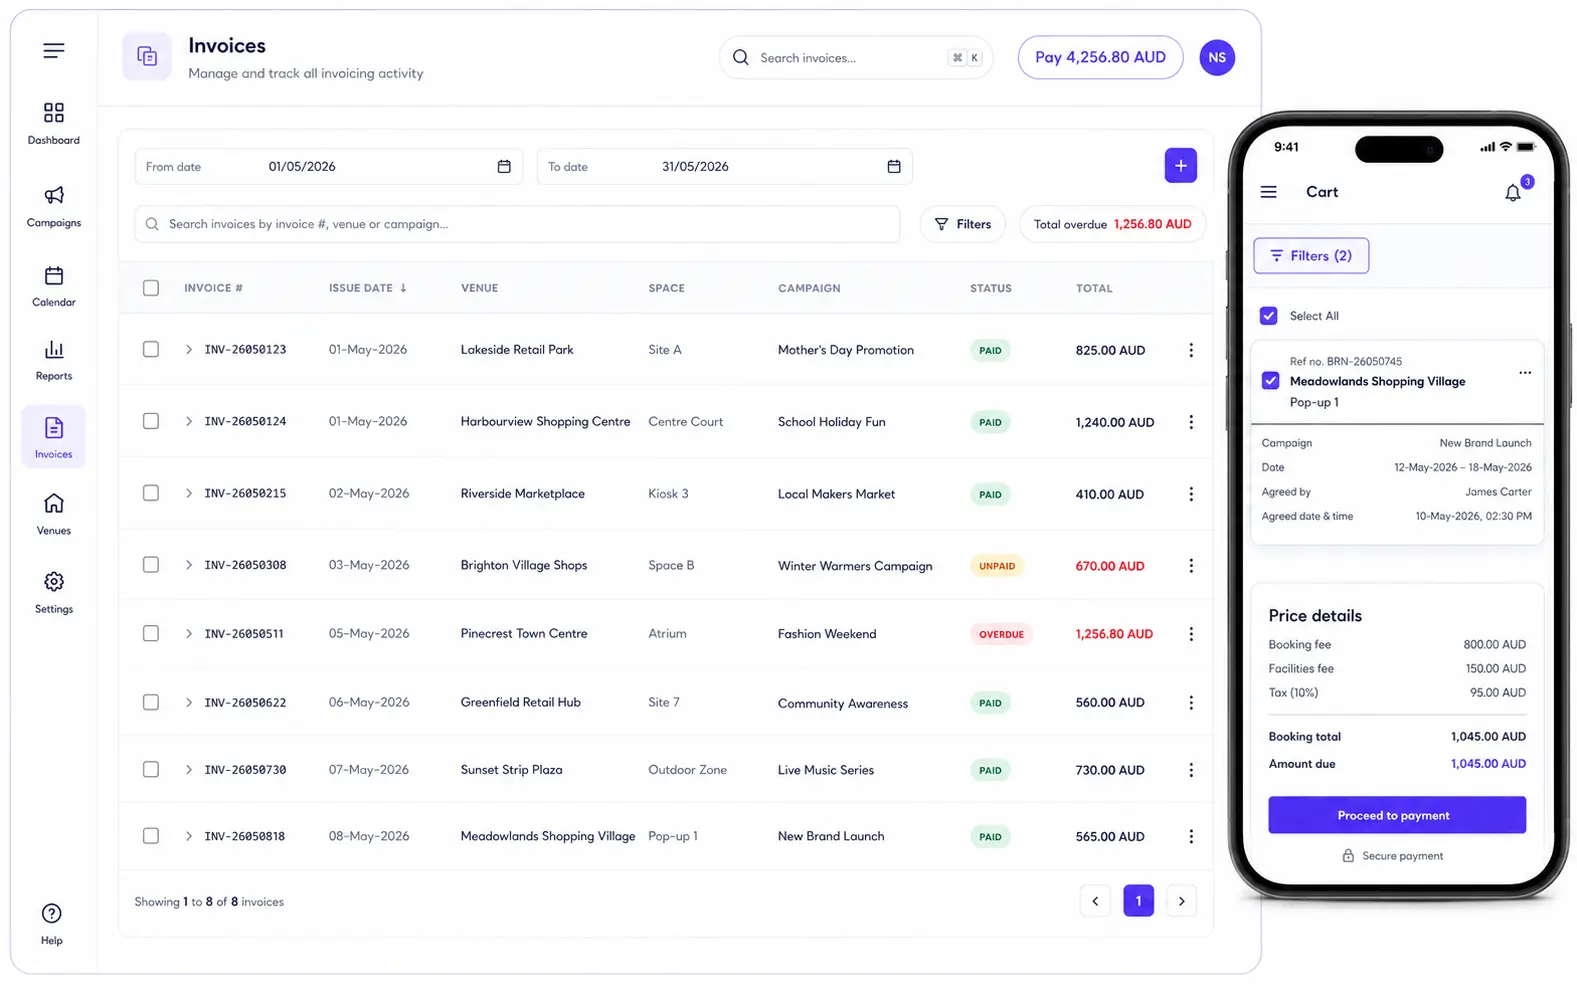1577x997 pixels.
Task: Expand row for invoice INV-26050308
Action: pos(189,565)
